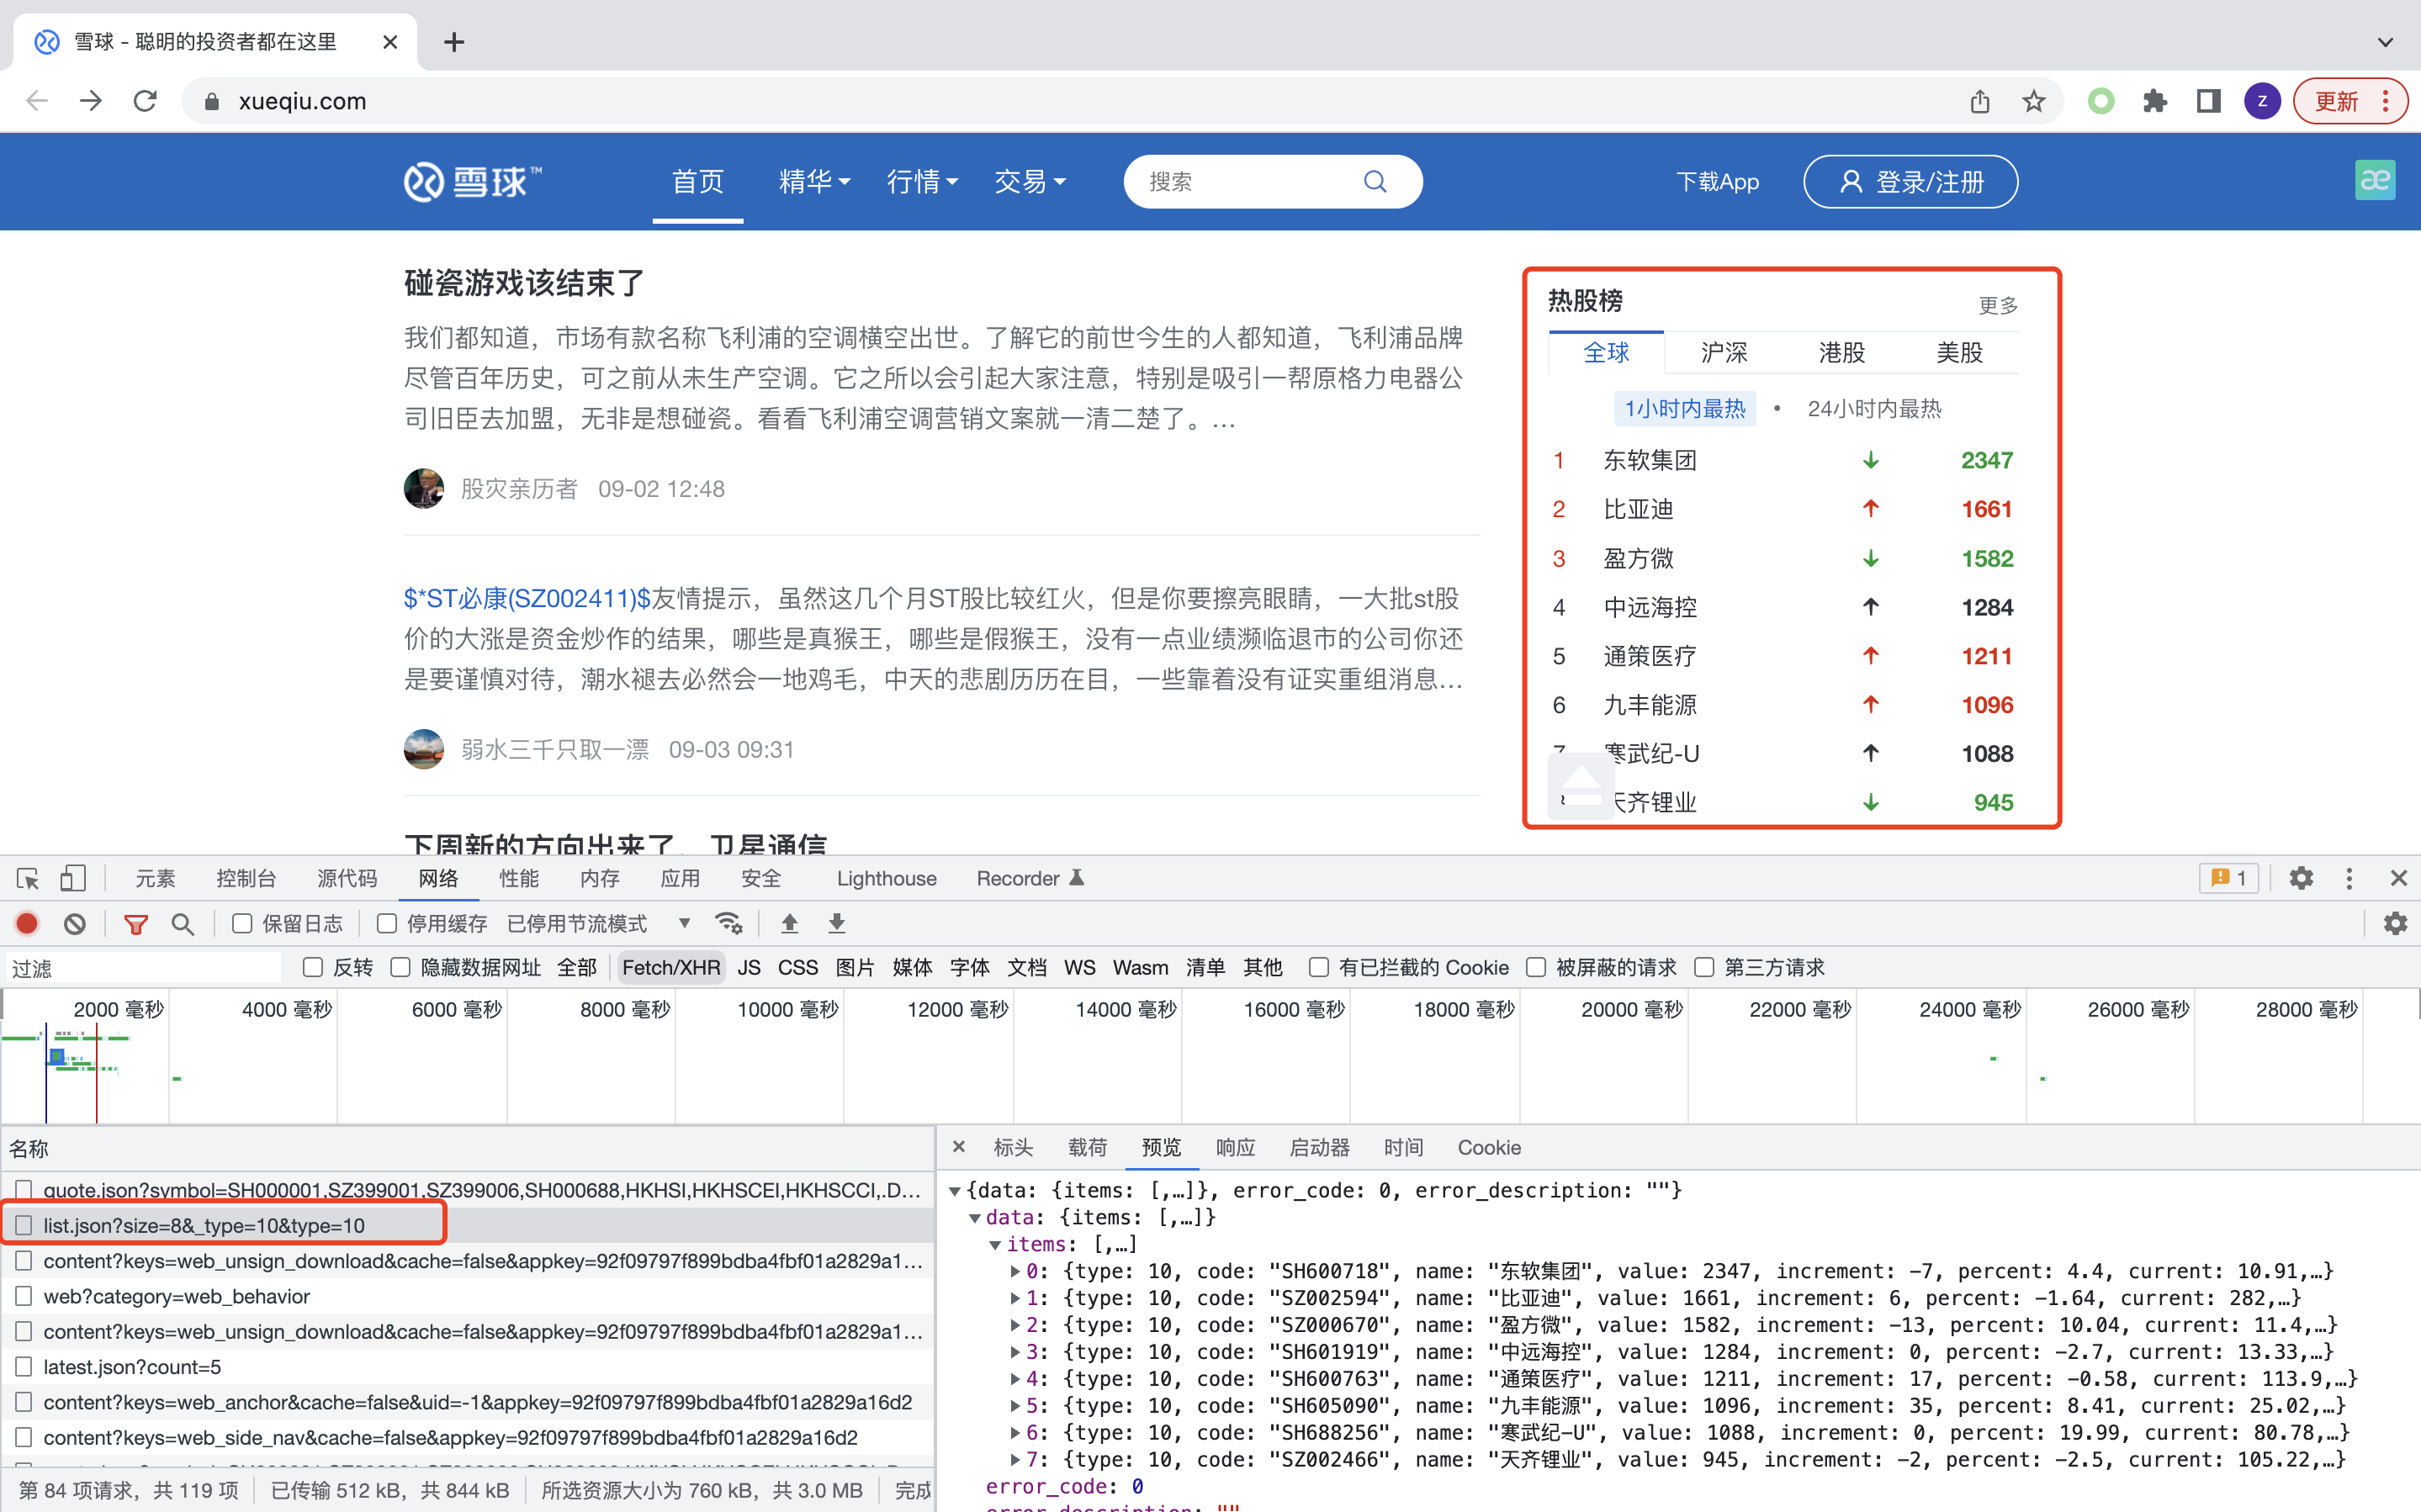Select the DevTools inspect element icon
The height and width of the screenshot is (1512, 2421).
click(28, 878)
